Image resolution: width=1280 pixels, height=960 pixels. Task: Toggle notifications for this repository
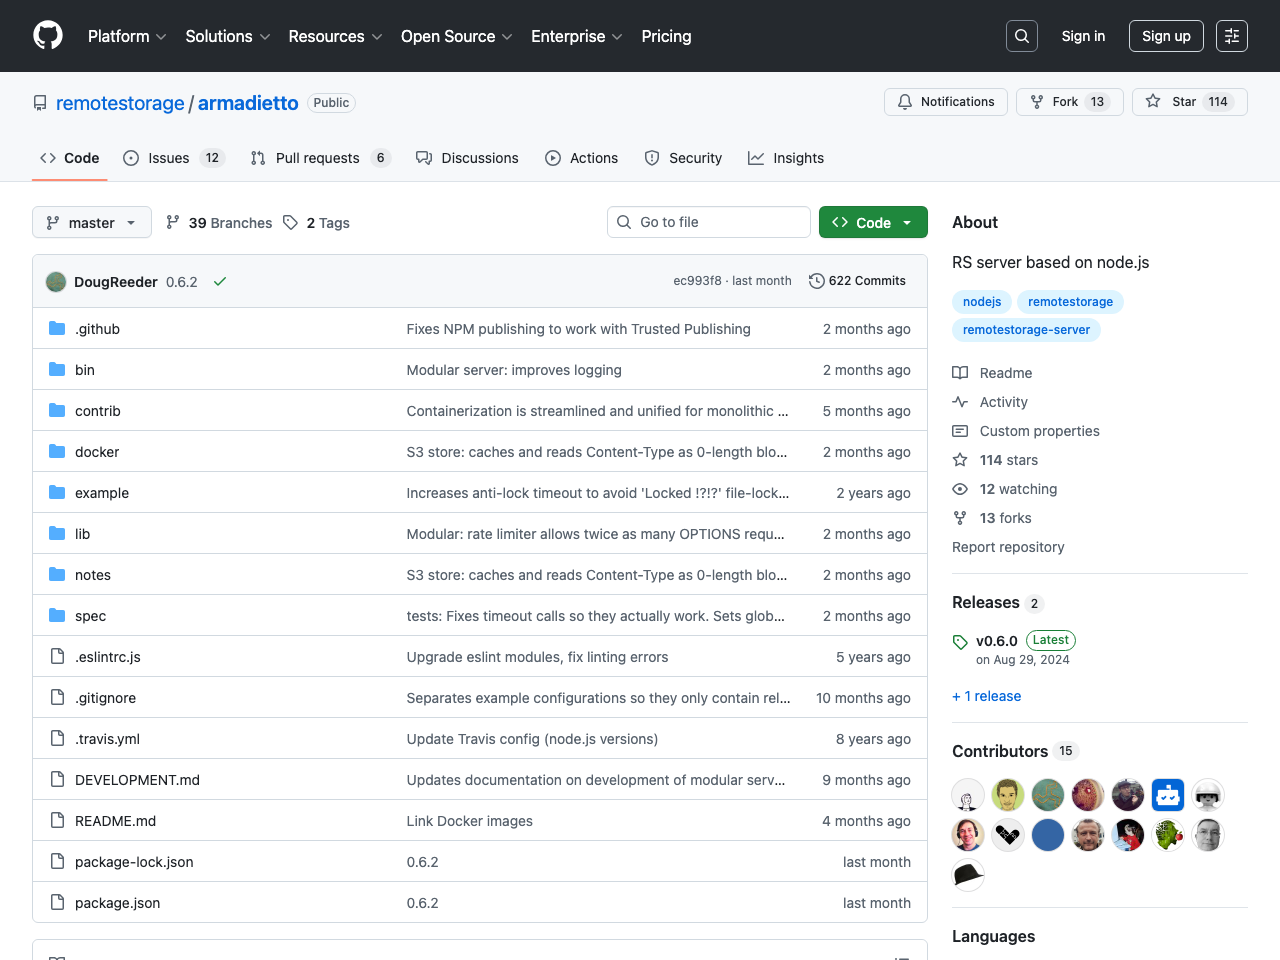(x=945, y=101)
